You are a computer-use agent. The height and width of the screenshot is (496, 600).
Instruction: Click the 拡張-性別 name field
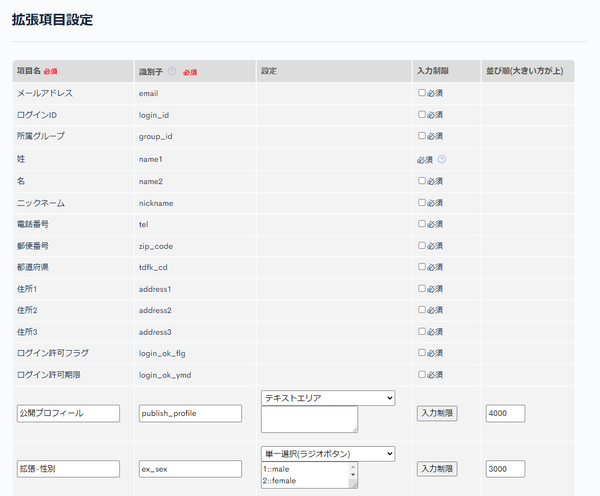pos(68,469)
